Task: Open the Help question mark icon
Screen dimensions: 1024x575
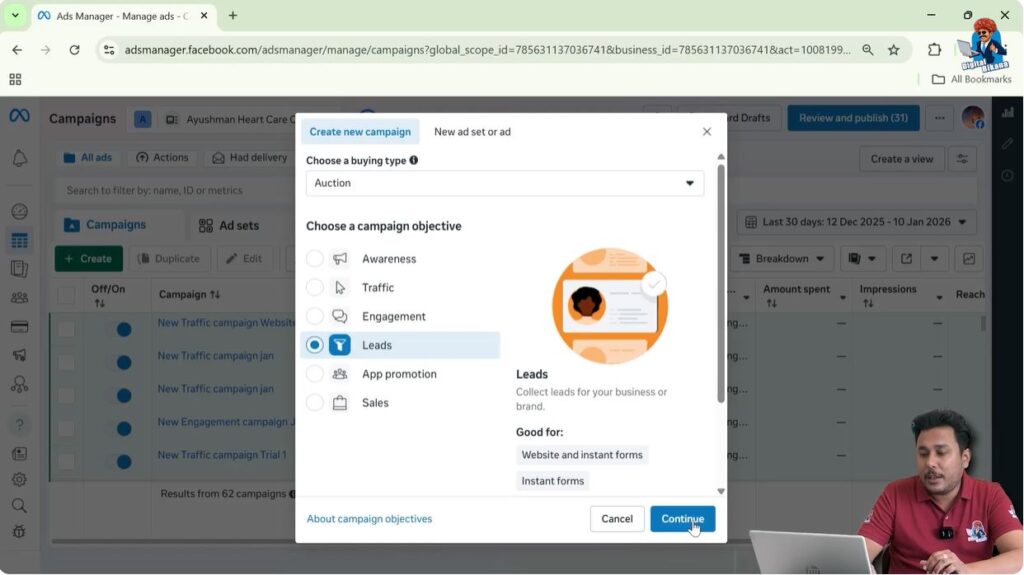Action: (20, 425)
